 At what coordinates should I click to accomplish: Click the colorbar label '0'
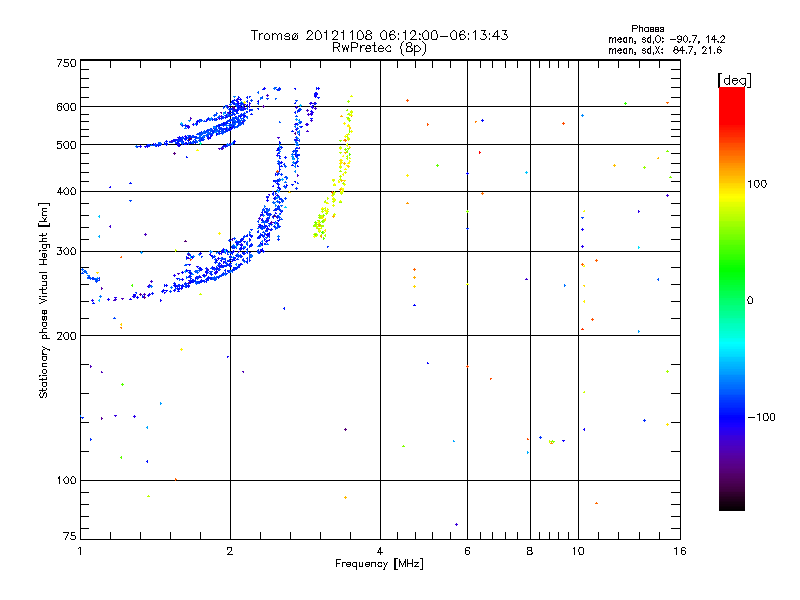click(749, 301)
